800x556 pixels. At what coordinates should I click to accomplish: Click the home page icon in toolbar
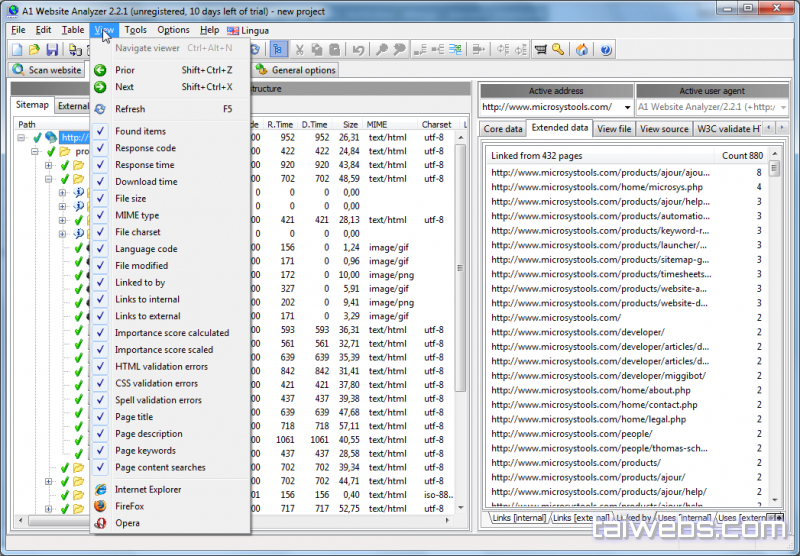(582, 50)
